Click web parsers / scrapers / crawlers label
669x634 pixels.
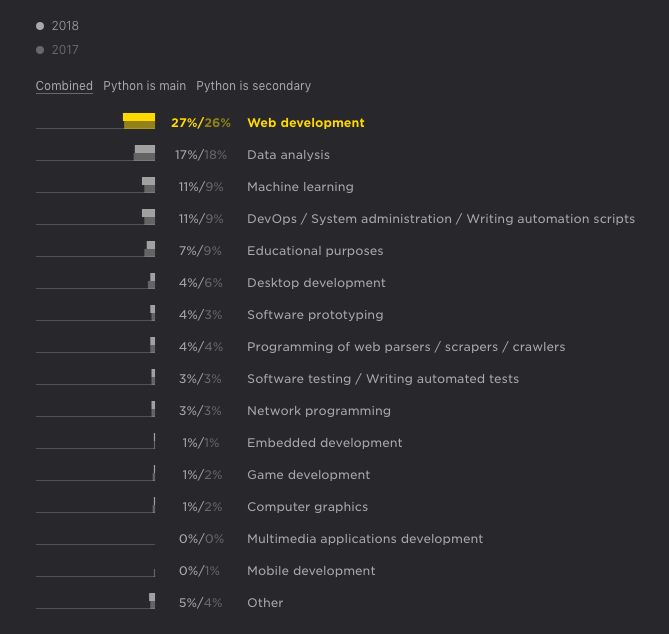pyautogui.click(x=406, y=347)
